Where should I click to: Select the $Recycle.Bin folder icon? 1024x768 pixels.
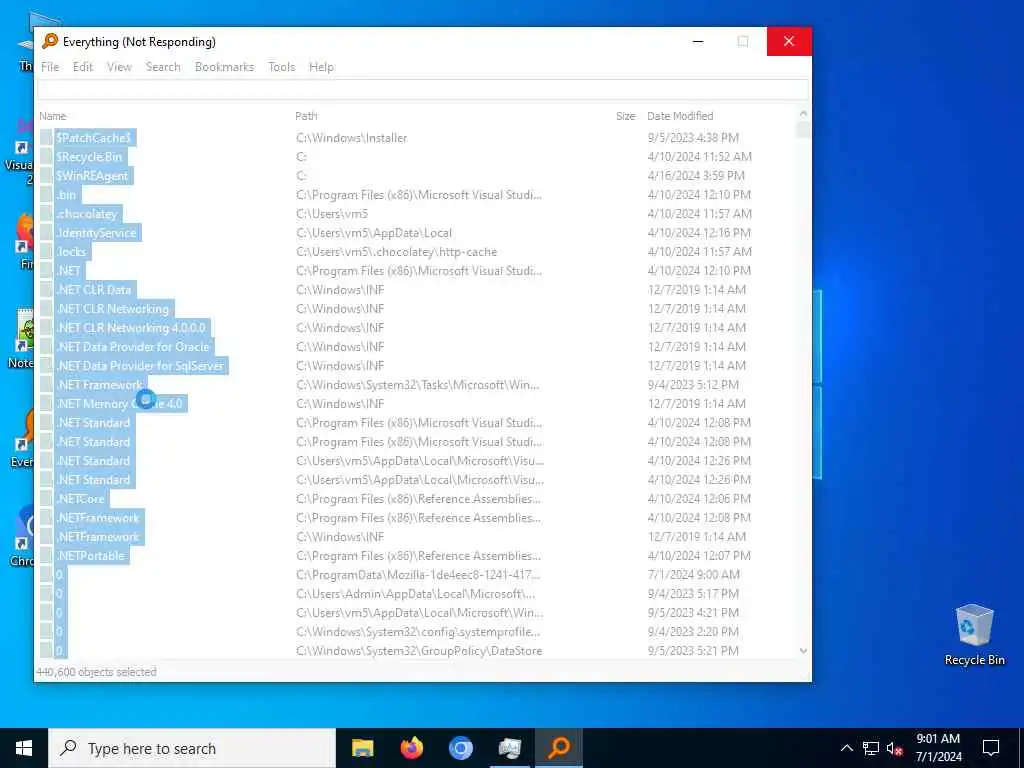point(46,157)
